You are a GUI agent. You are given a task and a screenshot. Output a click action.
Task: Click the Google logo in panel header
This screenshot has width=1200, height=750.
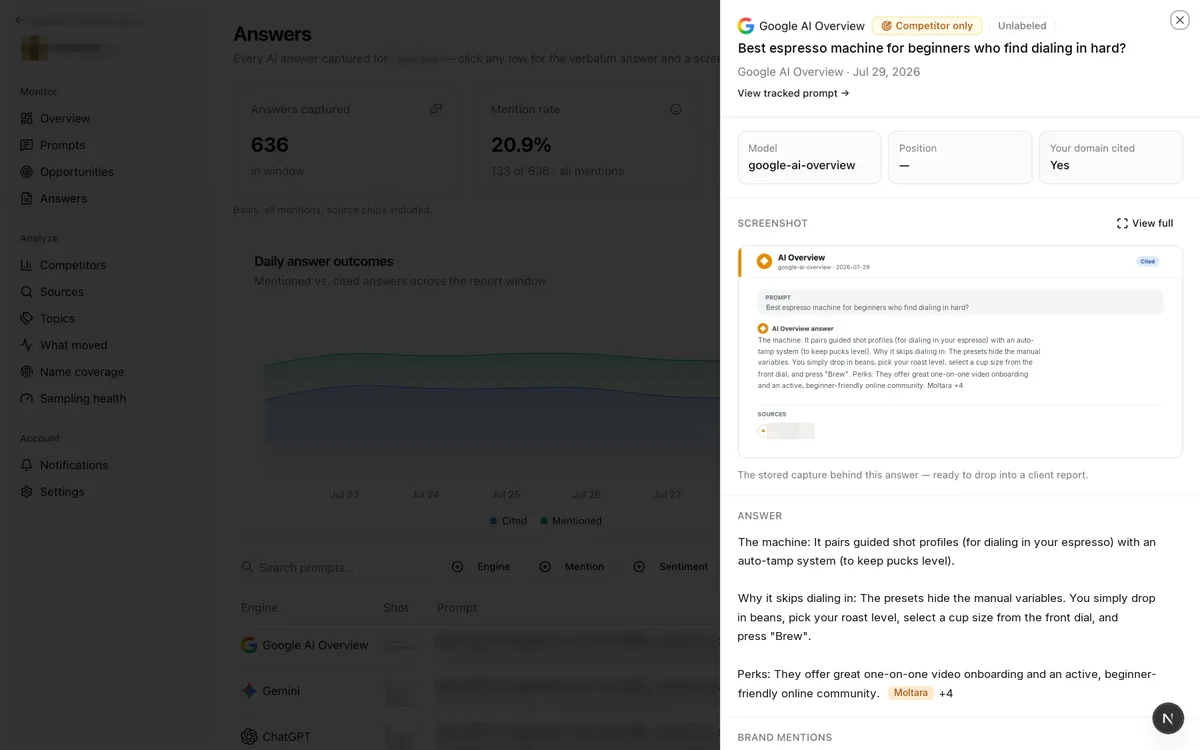coord(746,26)
